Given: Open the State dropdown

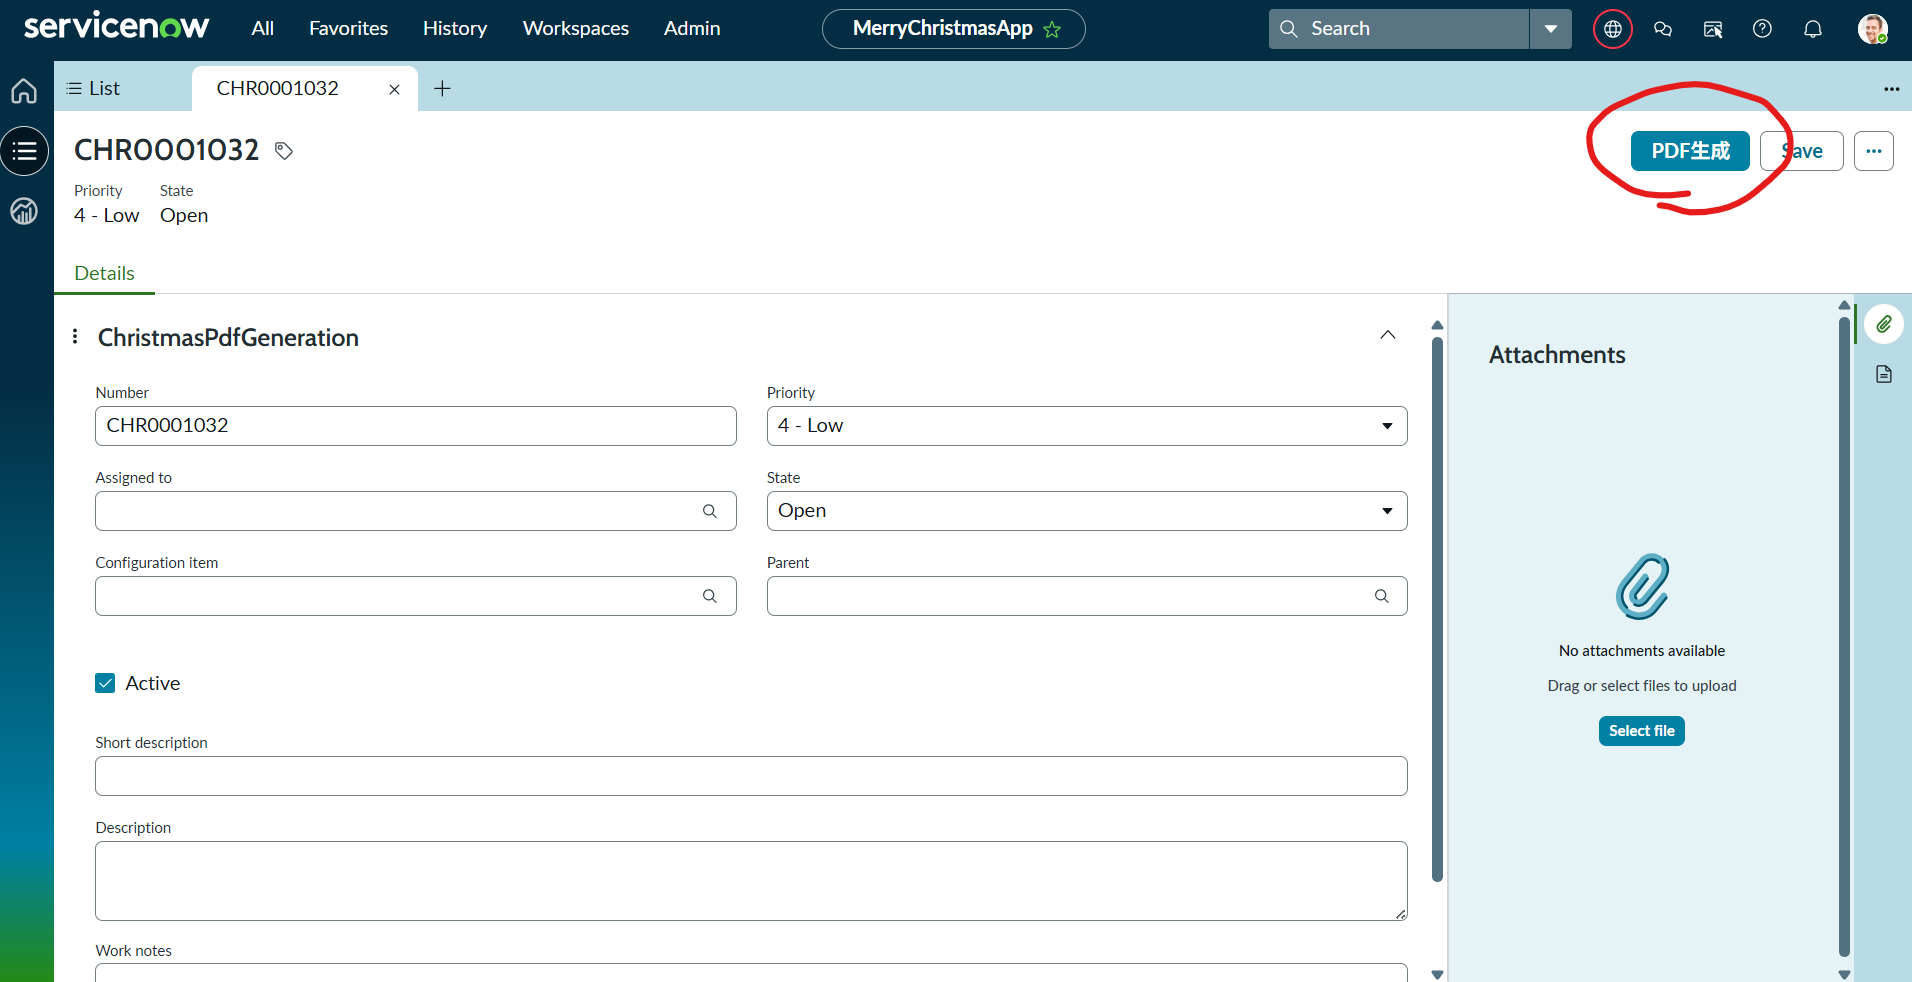Looking at the screenshot, I should (x=1087, y=511).
